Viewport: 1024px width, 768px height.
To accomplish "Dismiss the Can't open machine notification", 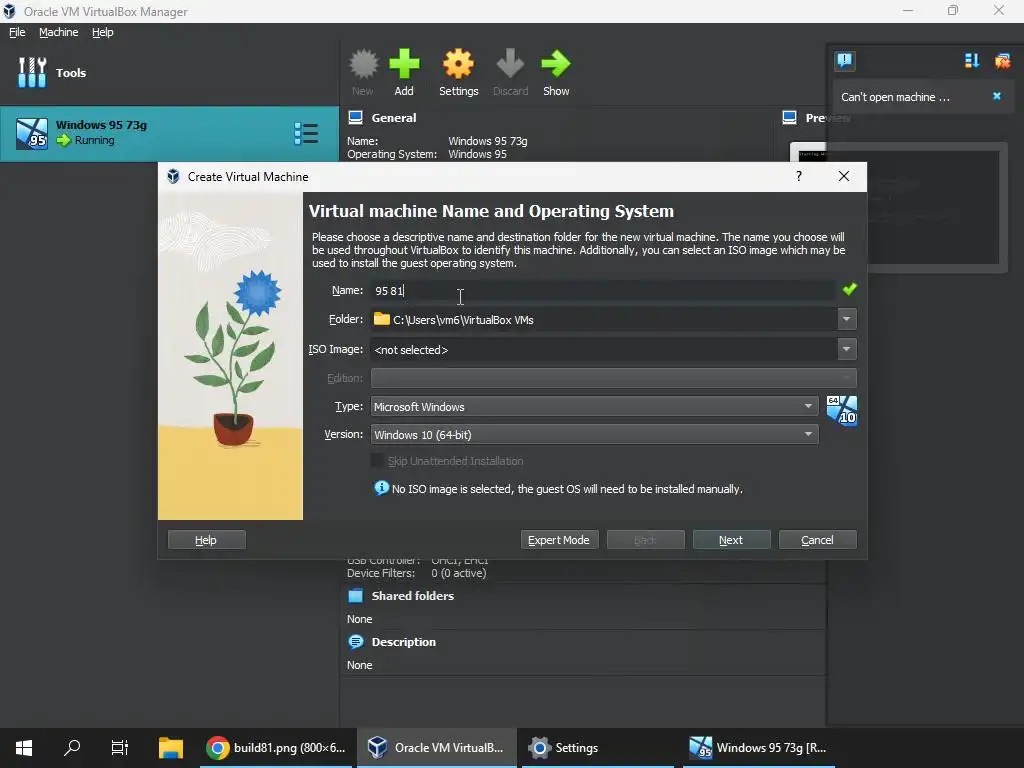I will (997, 96).
